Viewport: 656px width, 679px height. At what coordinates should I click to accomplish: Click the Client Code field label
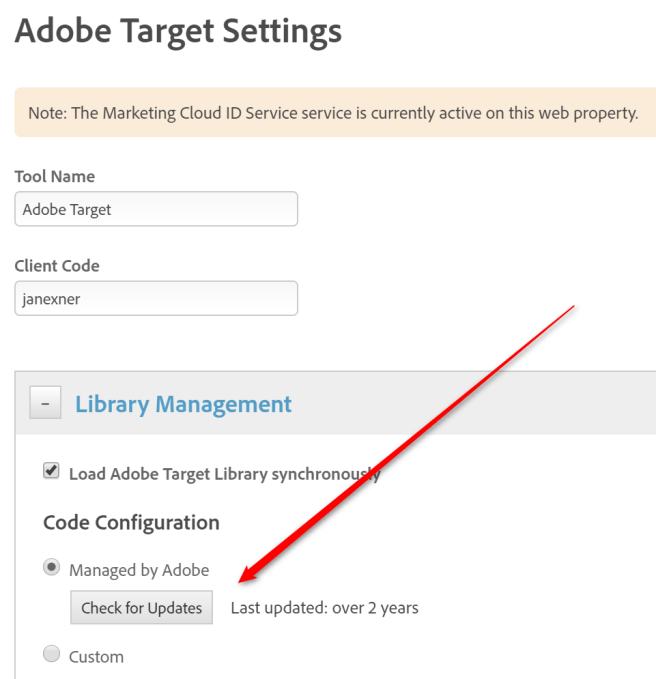57,266
